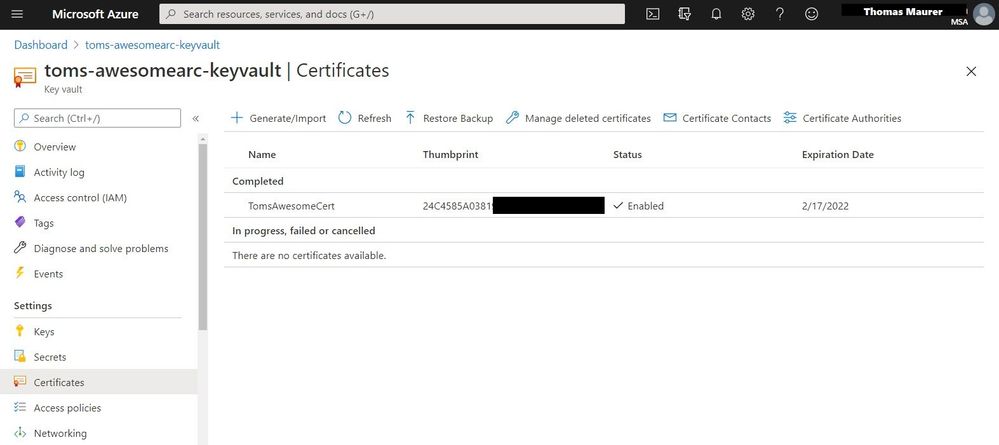Open portal settings gear
The image size is (999, 445).
748,14
